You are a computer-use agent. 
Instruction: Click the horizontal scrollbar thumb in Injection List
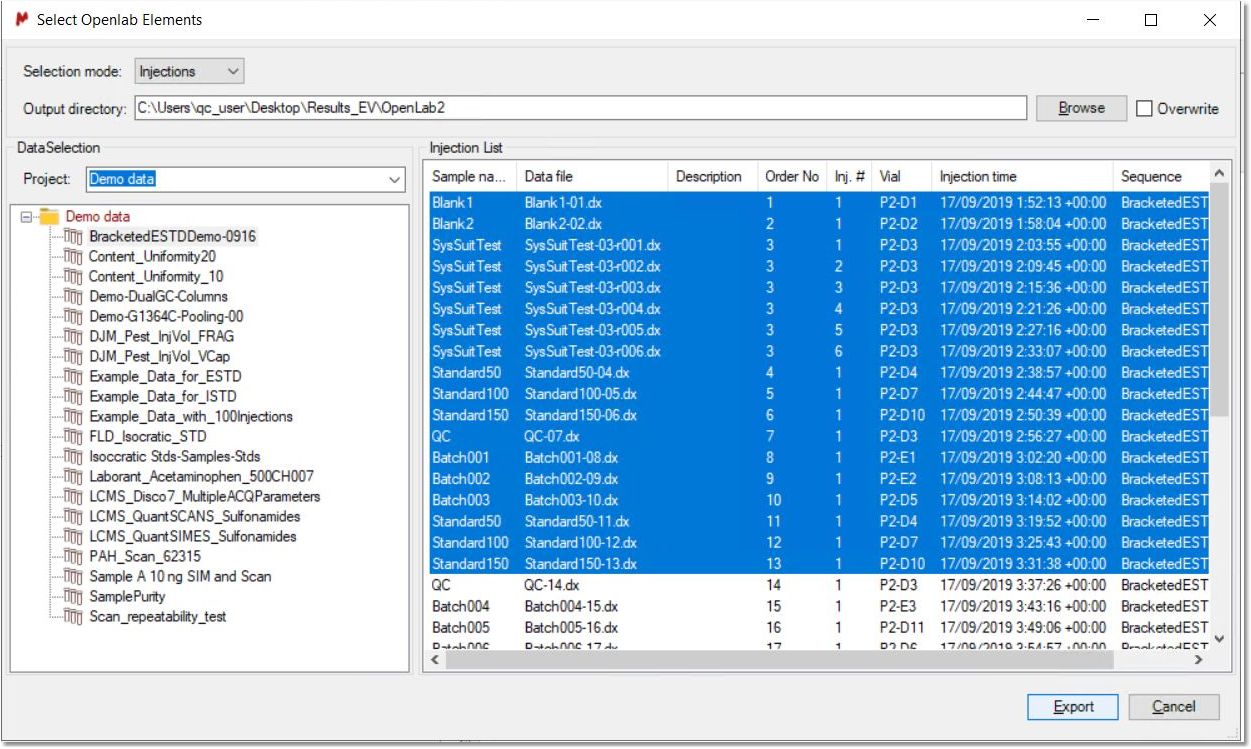click(x=780, y=661)
